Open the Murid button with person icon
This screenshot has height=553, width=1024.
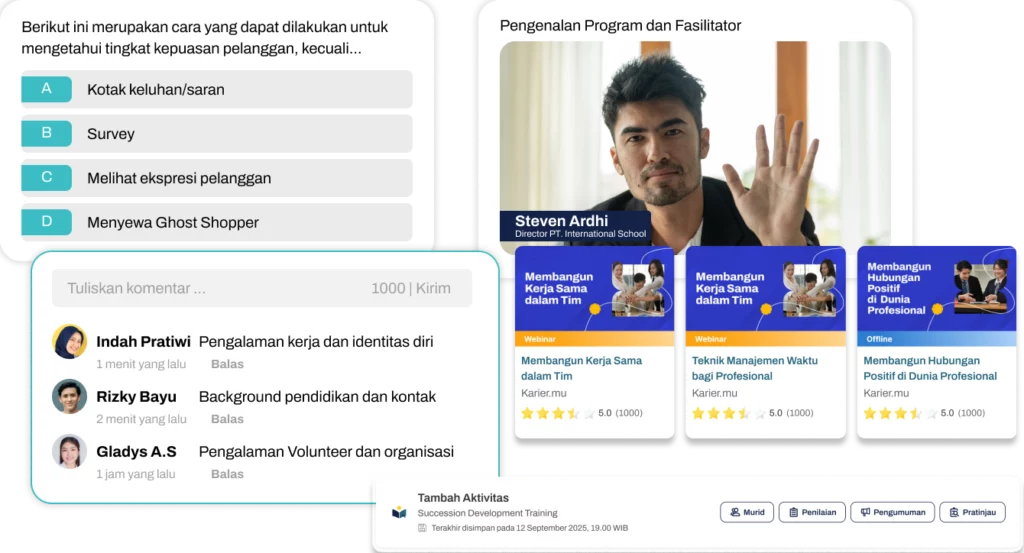tap(747, 512)
